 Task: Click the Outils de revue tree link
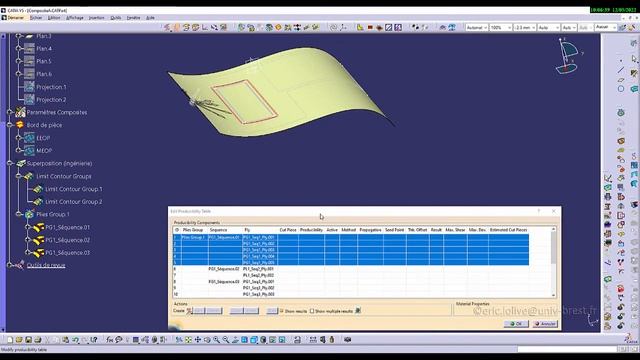click(46, 265)
